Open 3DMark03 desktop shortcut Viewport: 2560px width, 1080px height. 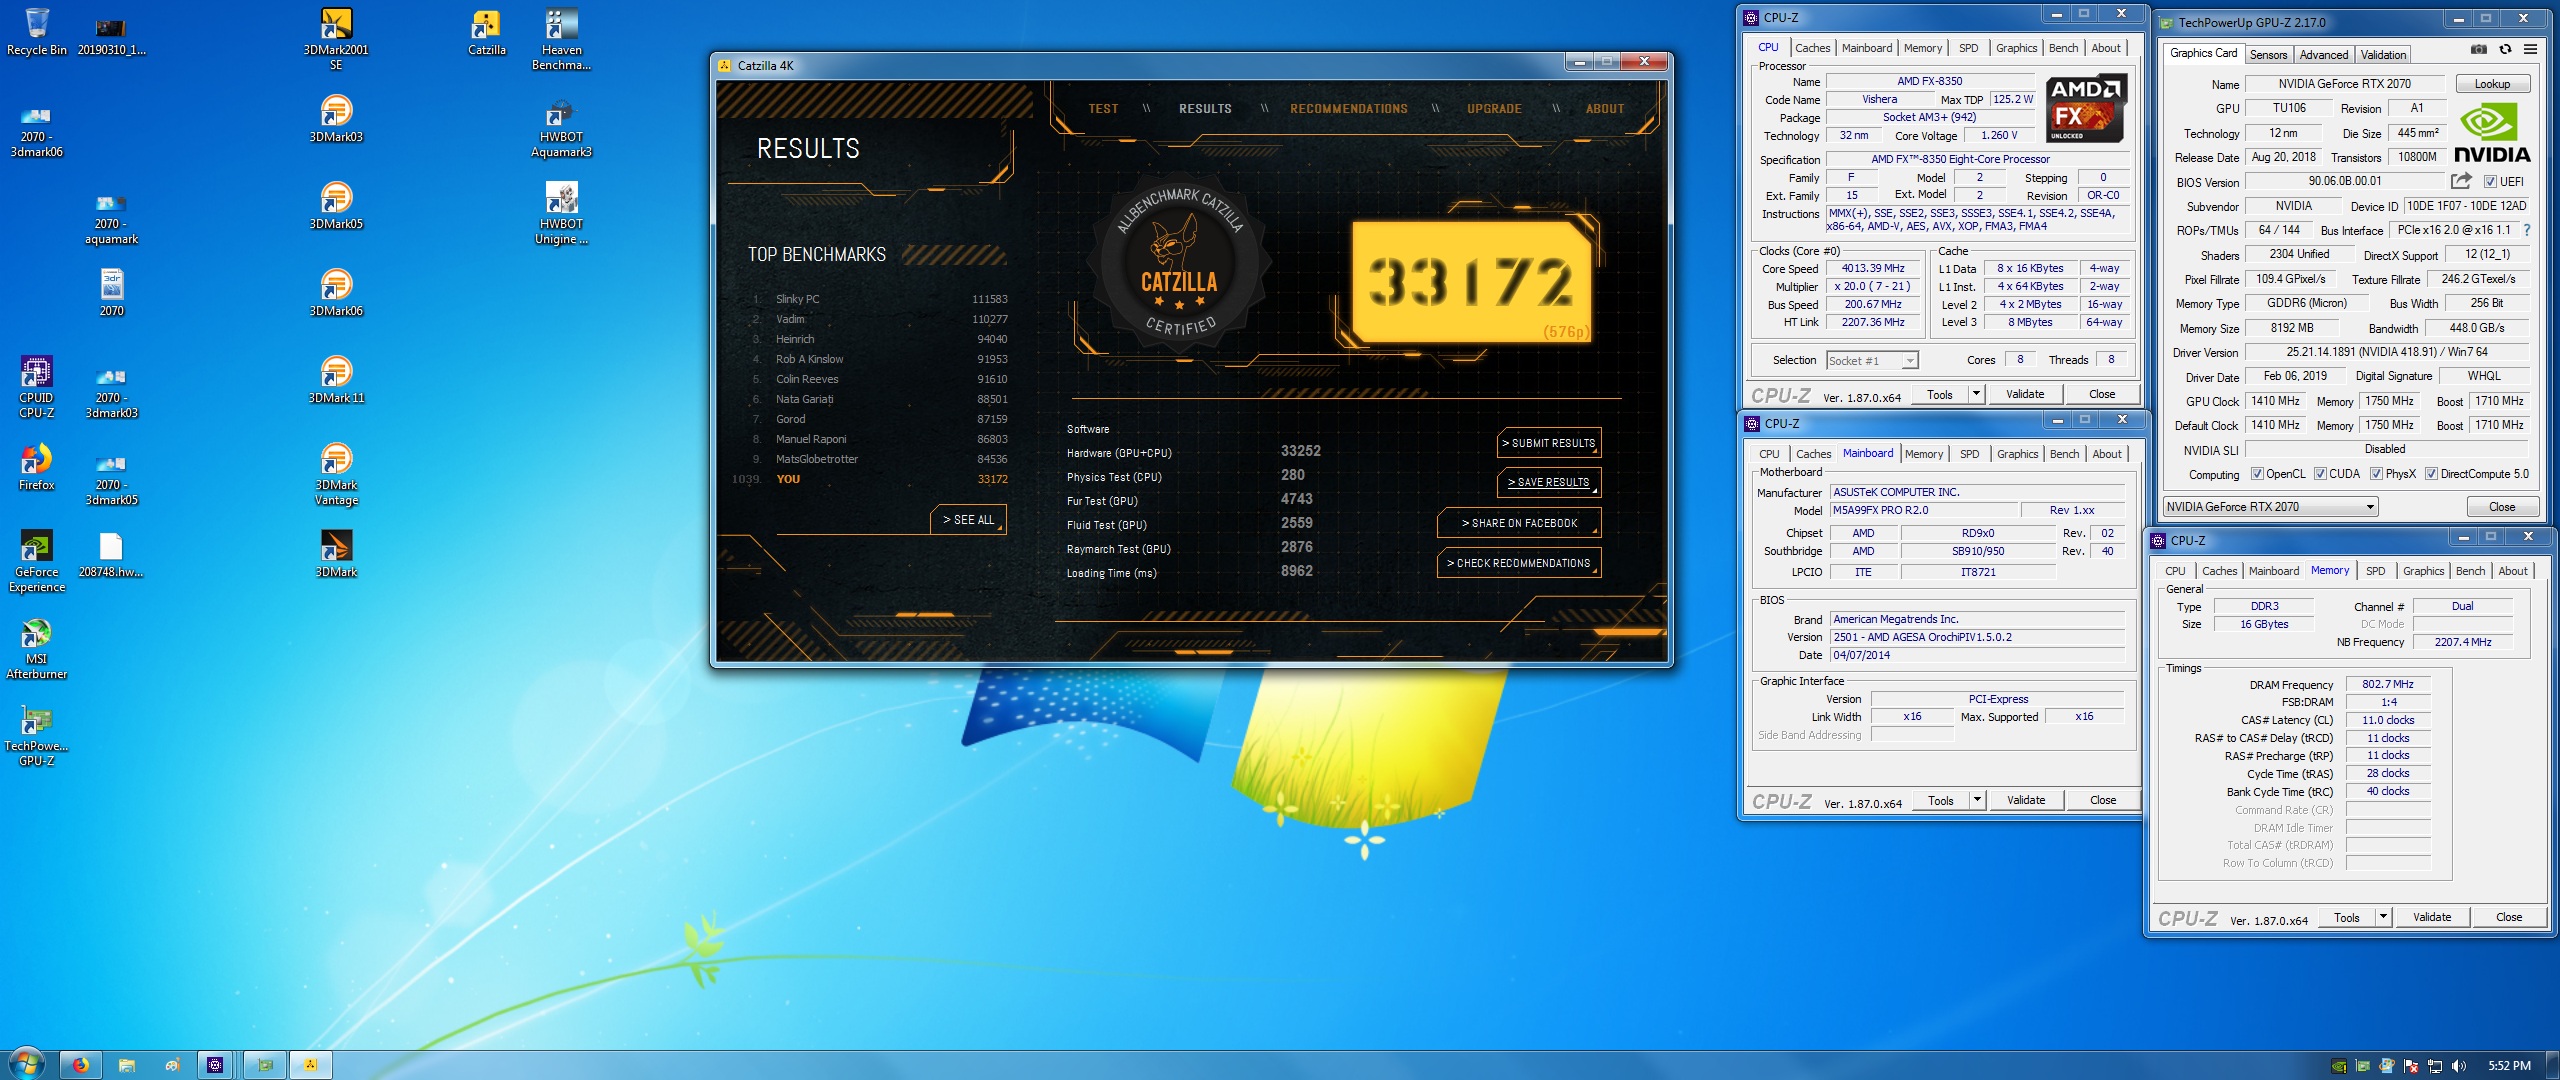tap(336, 119)
